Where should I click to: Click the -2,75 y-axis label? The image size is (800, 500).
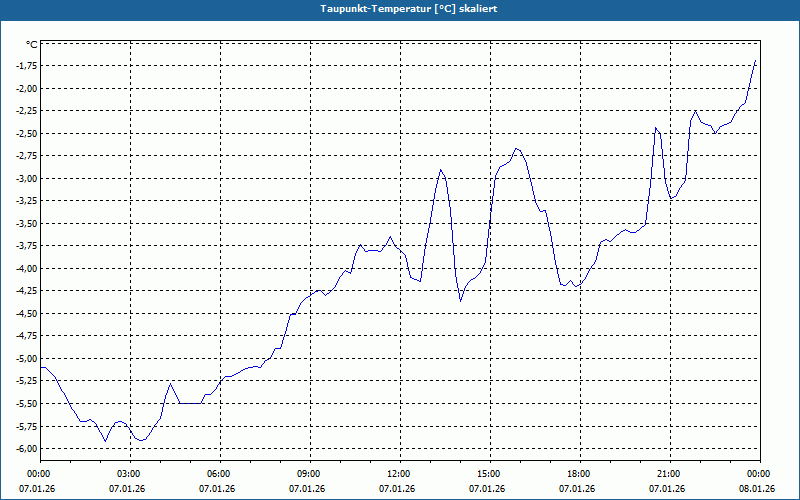[28, 156]
